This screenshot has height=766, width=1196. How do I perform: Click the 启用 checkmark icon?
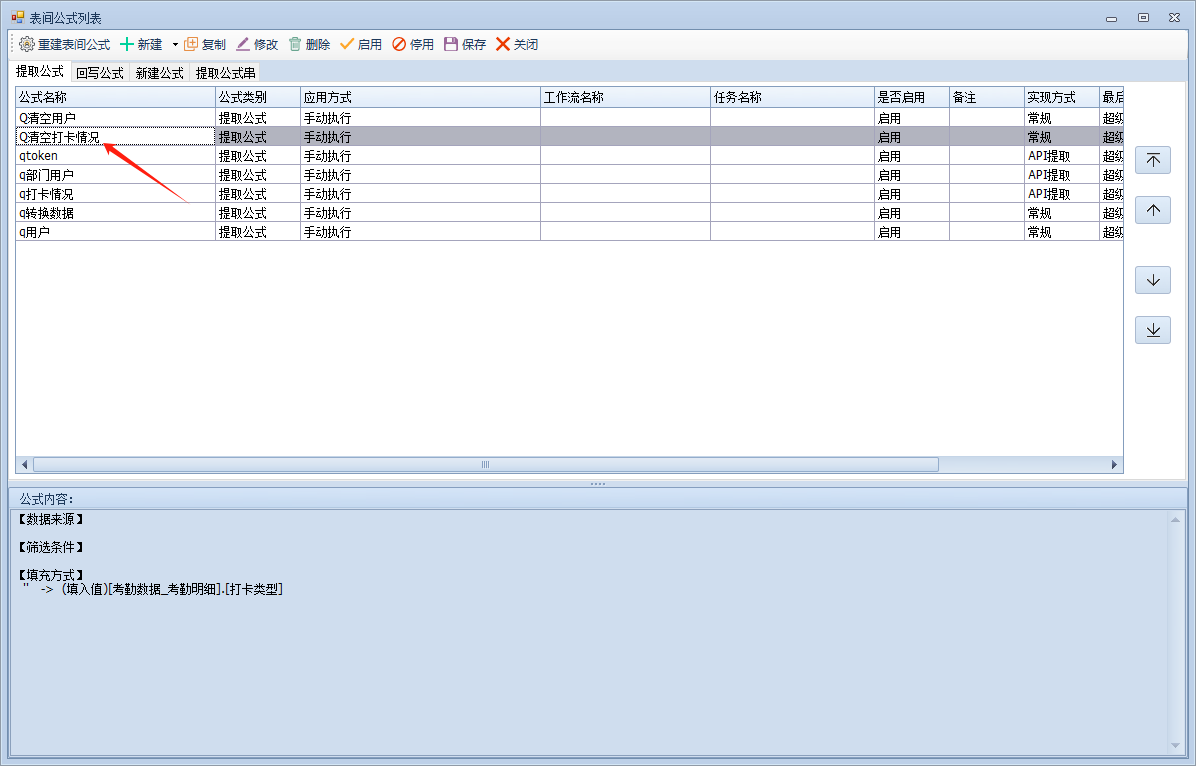(347, 45)
